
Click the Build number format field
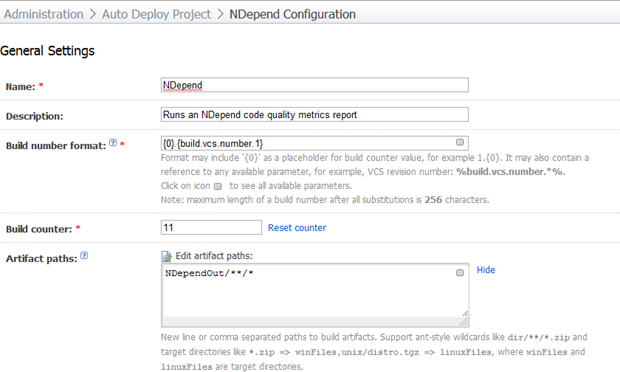pos(314,143)
